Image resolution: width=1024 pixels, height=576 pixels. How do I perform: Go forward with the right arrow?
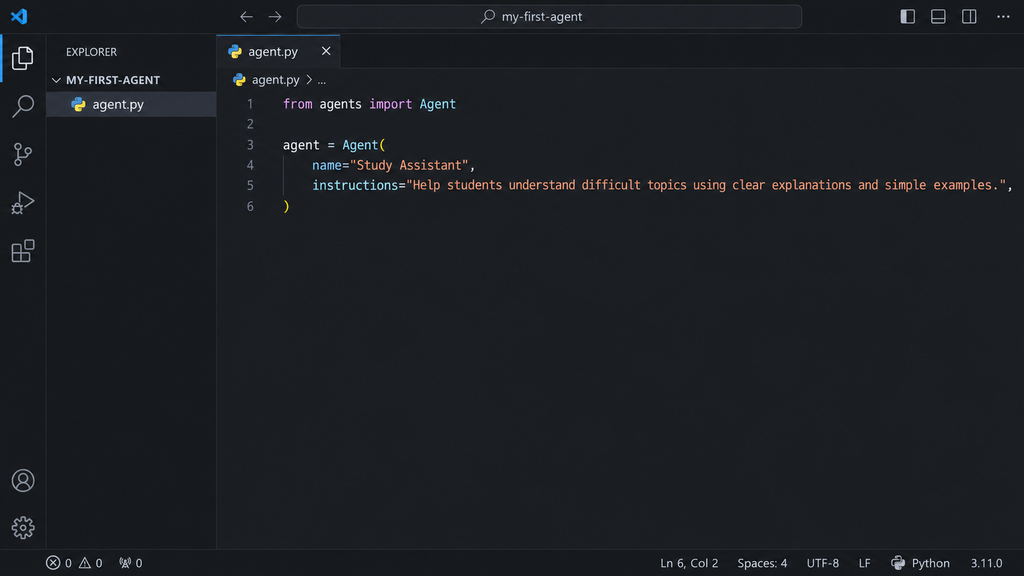[x=275, y=17]
